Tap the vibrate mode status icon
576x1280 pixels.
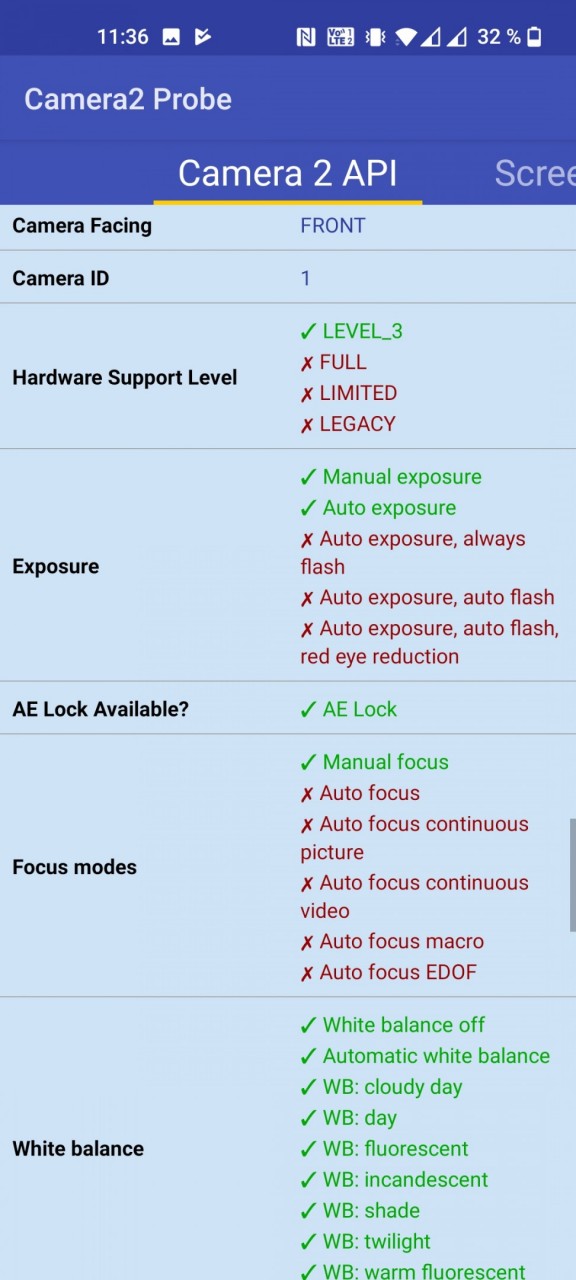[x=375, y=37]
